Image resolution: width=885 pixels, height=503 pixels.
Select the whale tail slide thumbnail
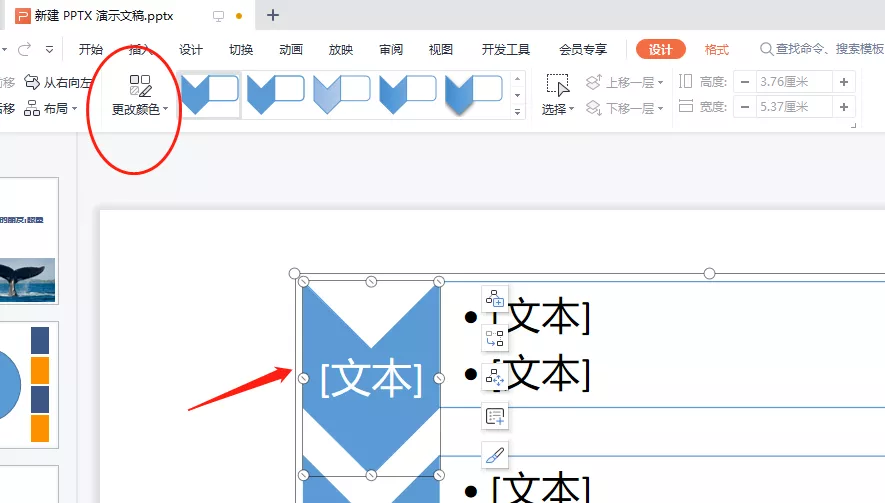tap(28, 241)
